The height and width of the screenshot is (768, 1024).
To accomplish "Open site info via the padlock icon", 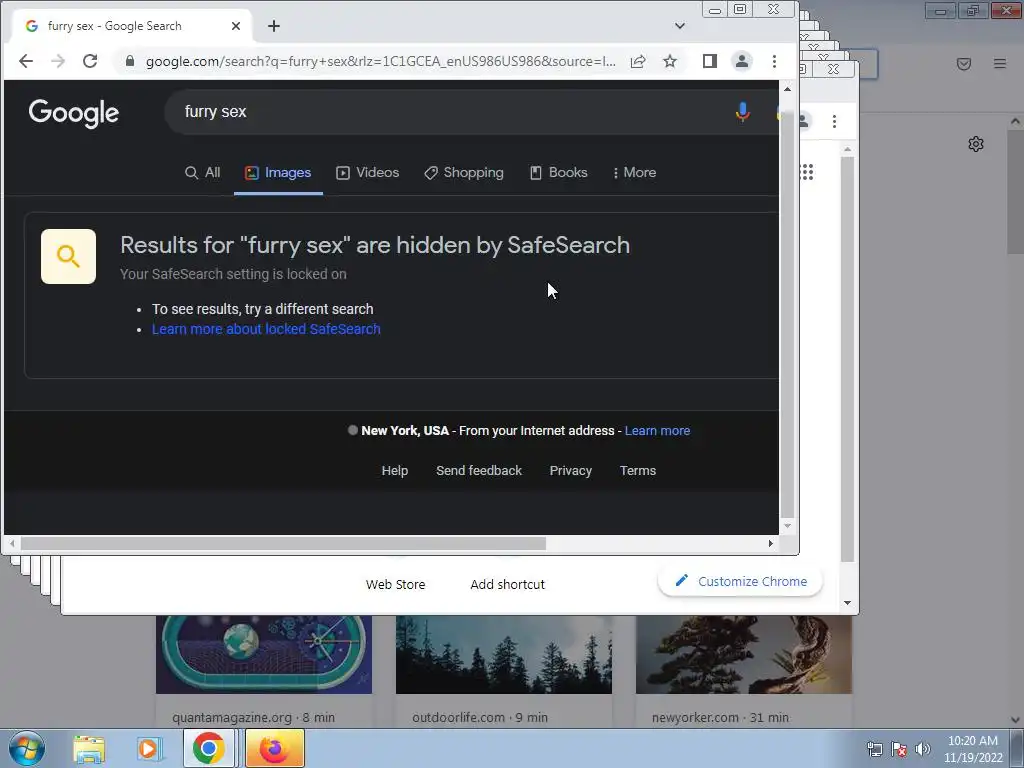I will pyautogui.click(x=129, y=61).
